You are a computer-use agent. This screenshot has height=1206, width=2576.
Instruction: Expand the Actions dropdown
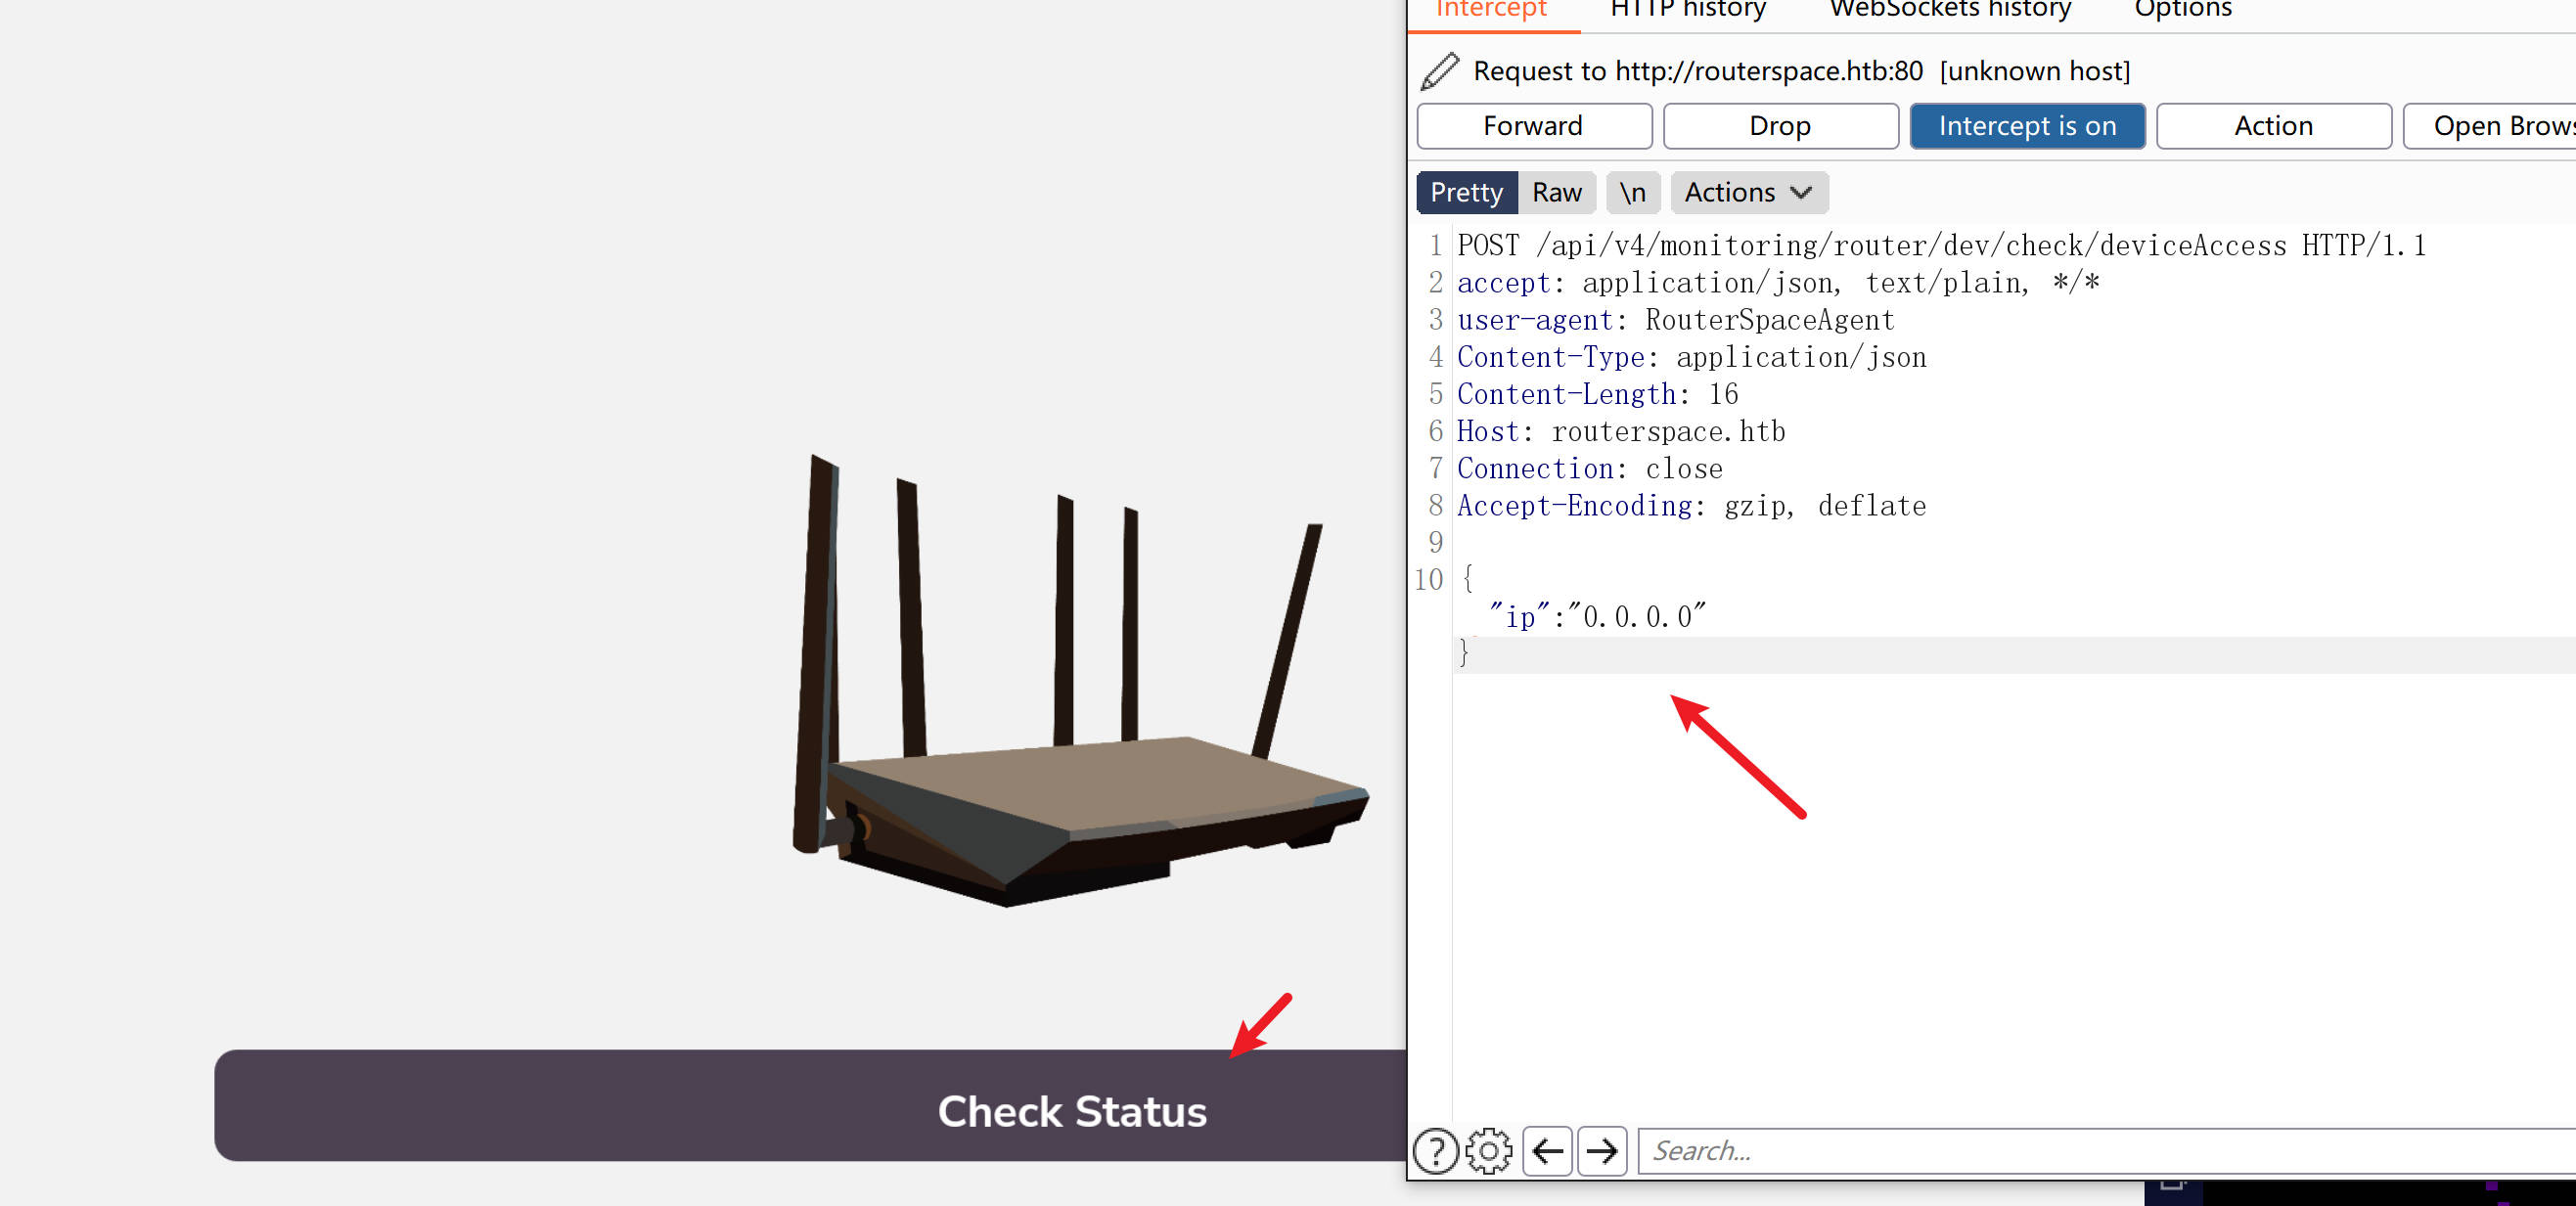[x=1748, y=192]
